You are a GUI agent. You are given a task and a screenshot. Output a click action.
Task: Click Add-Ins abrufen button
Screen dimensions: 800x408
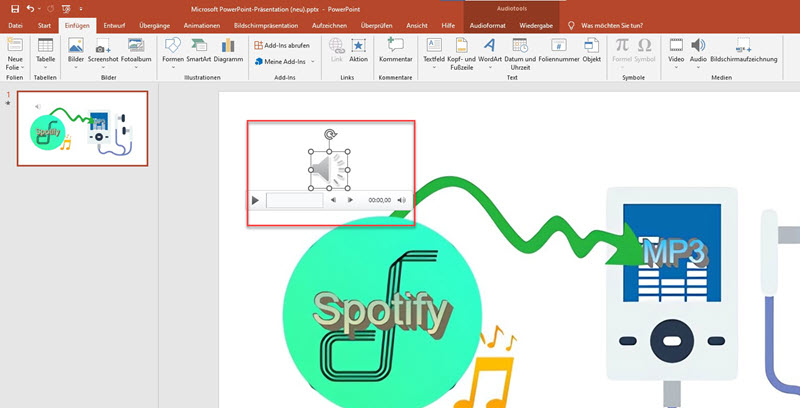click(x=282, y=45)
